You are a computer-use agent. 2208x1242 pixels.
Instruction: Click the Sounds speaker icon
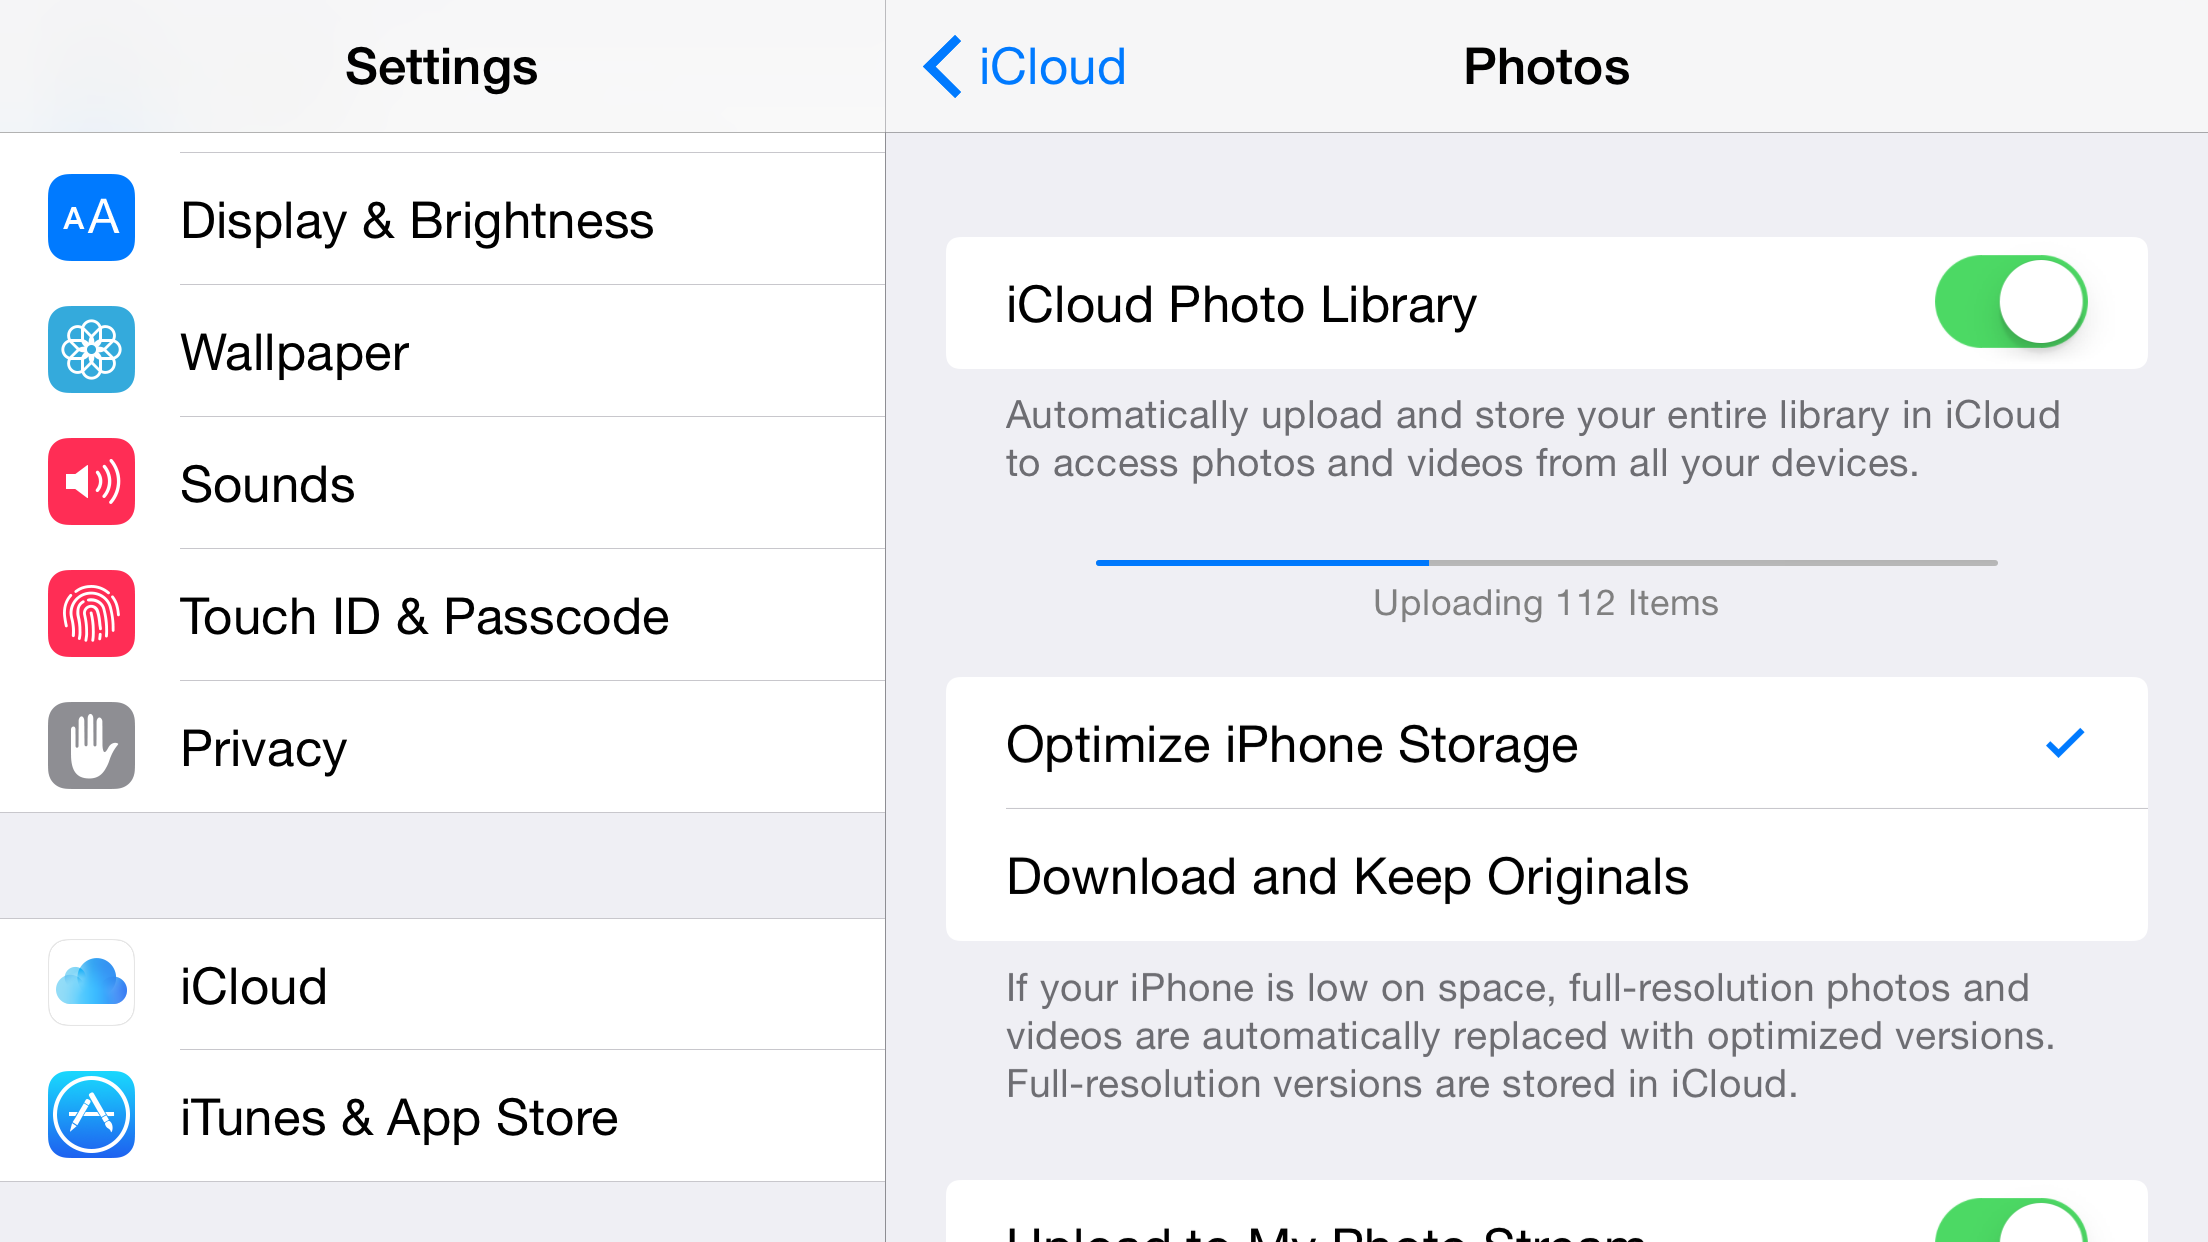[x=90, y=482]
